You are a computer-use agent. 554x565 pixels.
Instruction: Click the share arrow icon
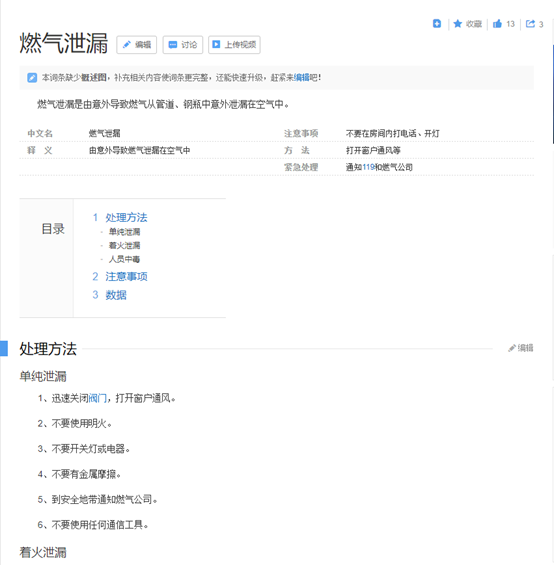point(530,24)
